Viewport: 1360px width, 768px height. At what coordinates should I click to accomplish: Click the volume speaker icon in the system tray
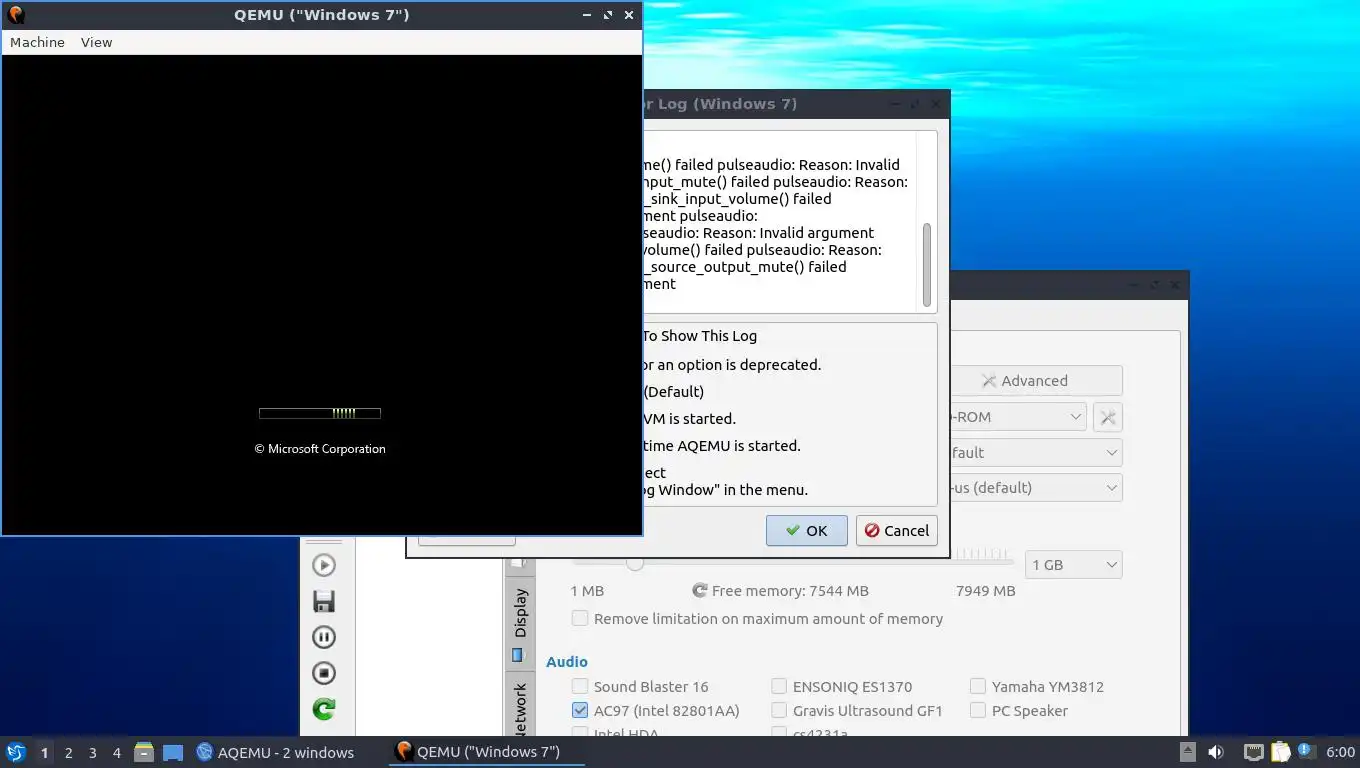[1216, 752]
